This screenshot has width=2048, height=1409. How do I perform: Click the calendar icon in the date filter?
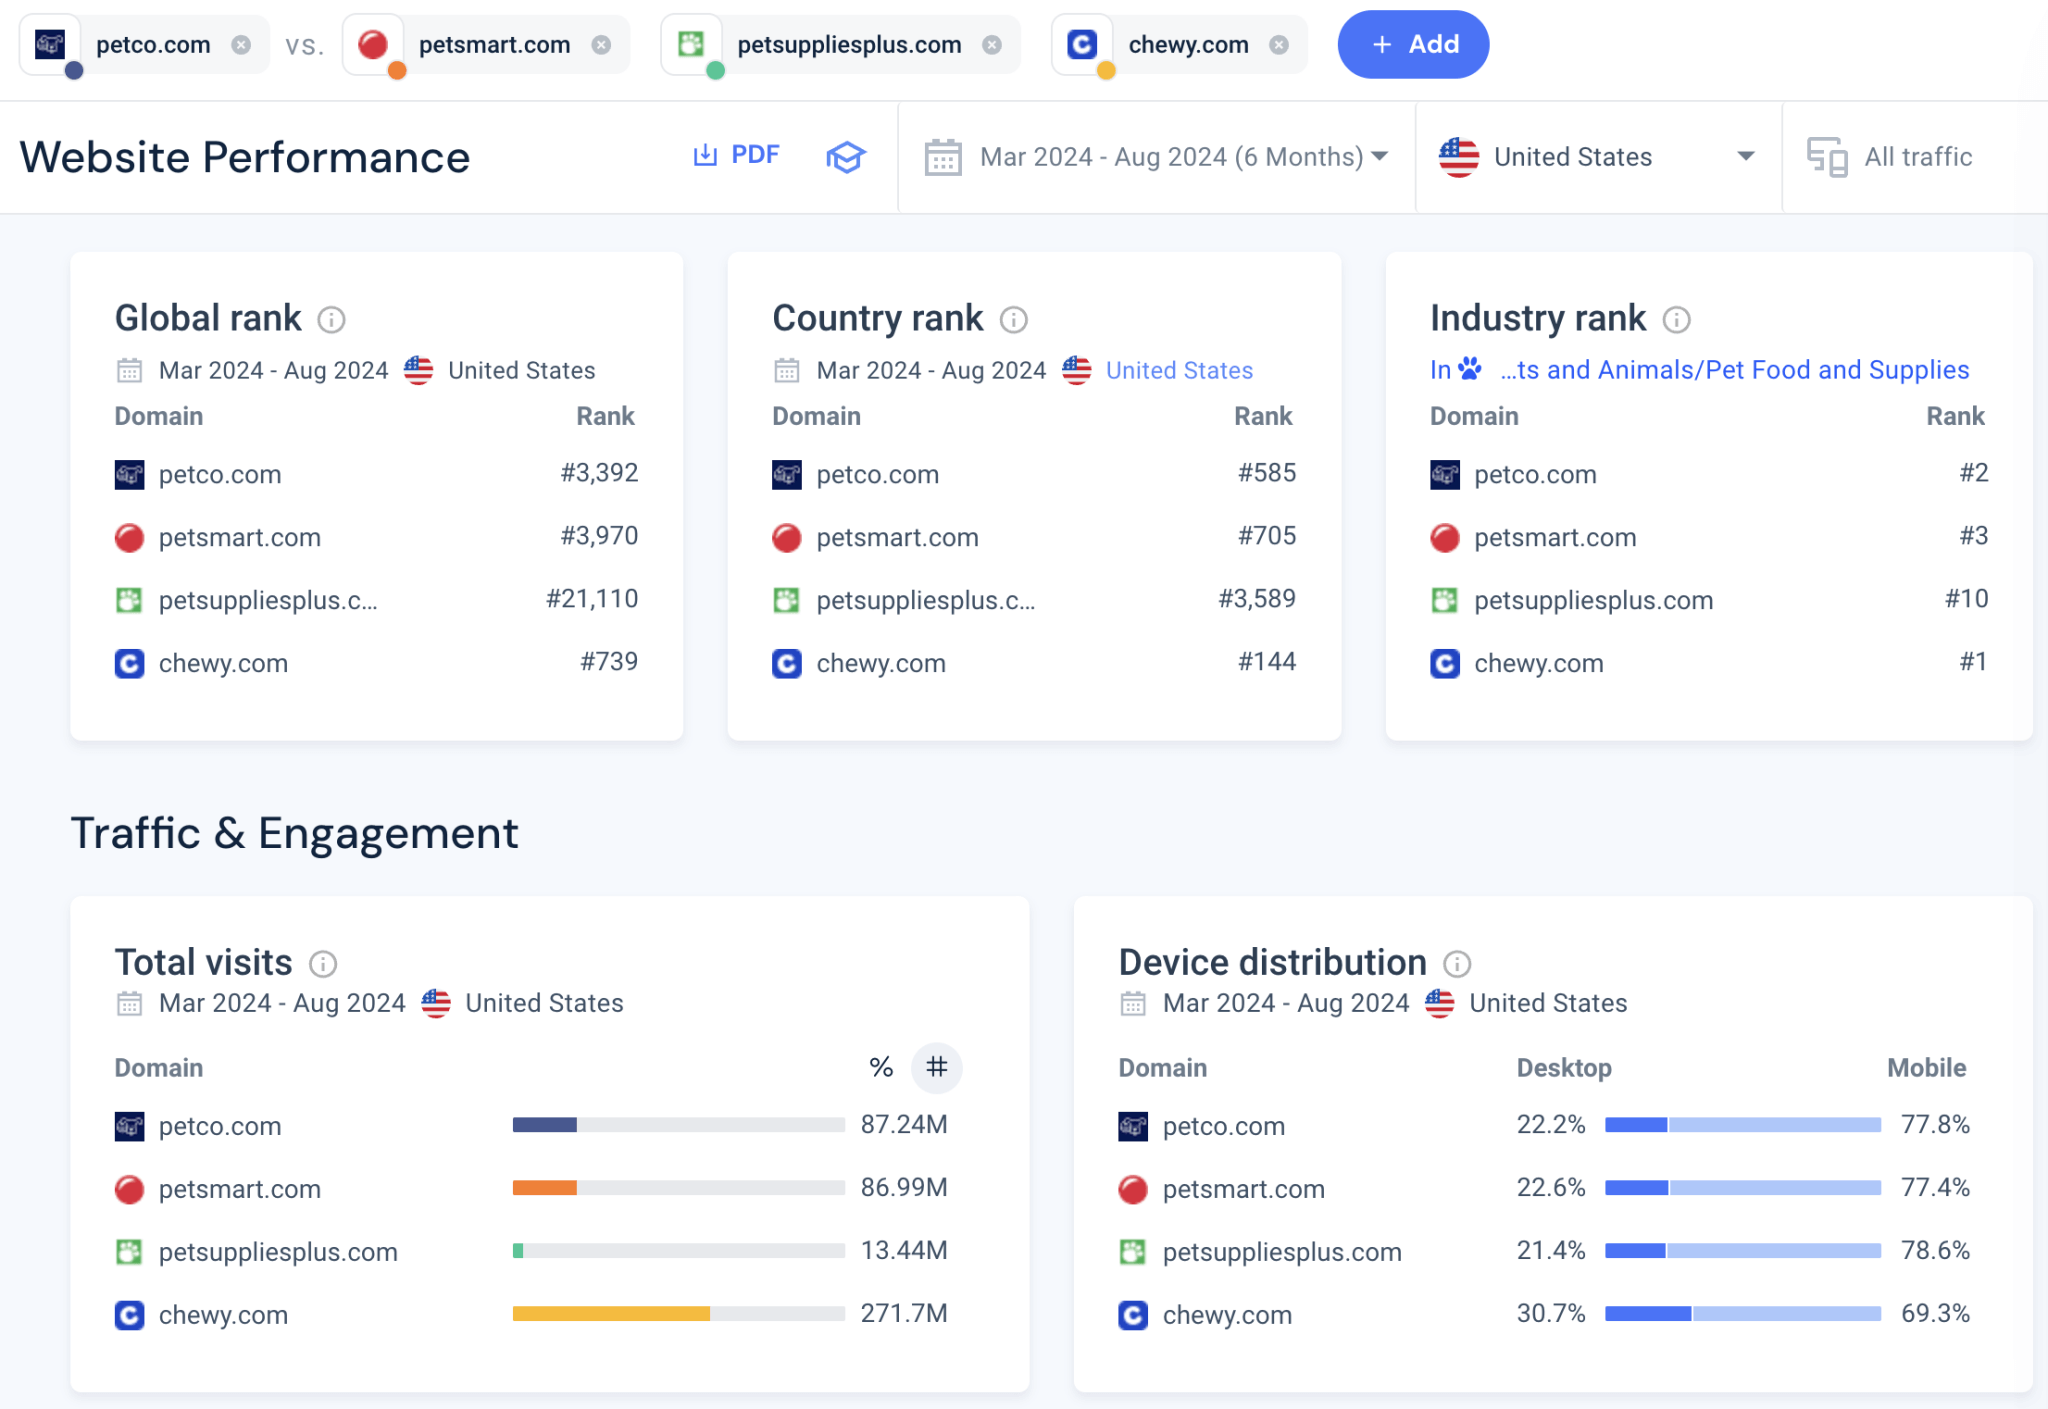pyautogui.click(x=943, y=157)
